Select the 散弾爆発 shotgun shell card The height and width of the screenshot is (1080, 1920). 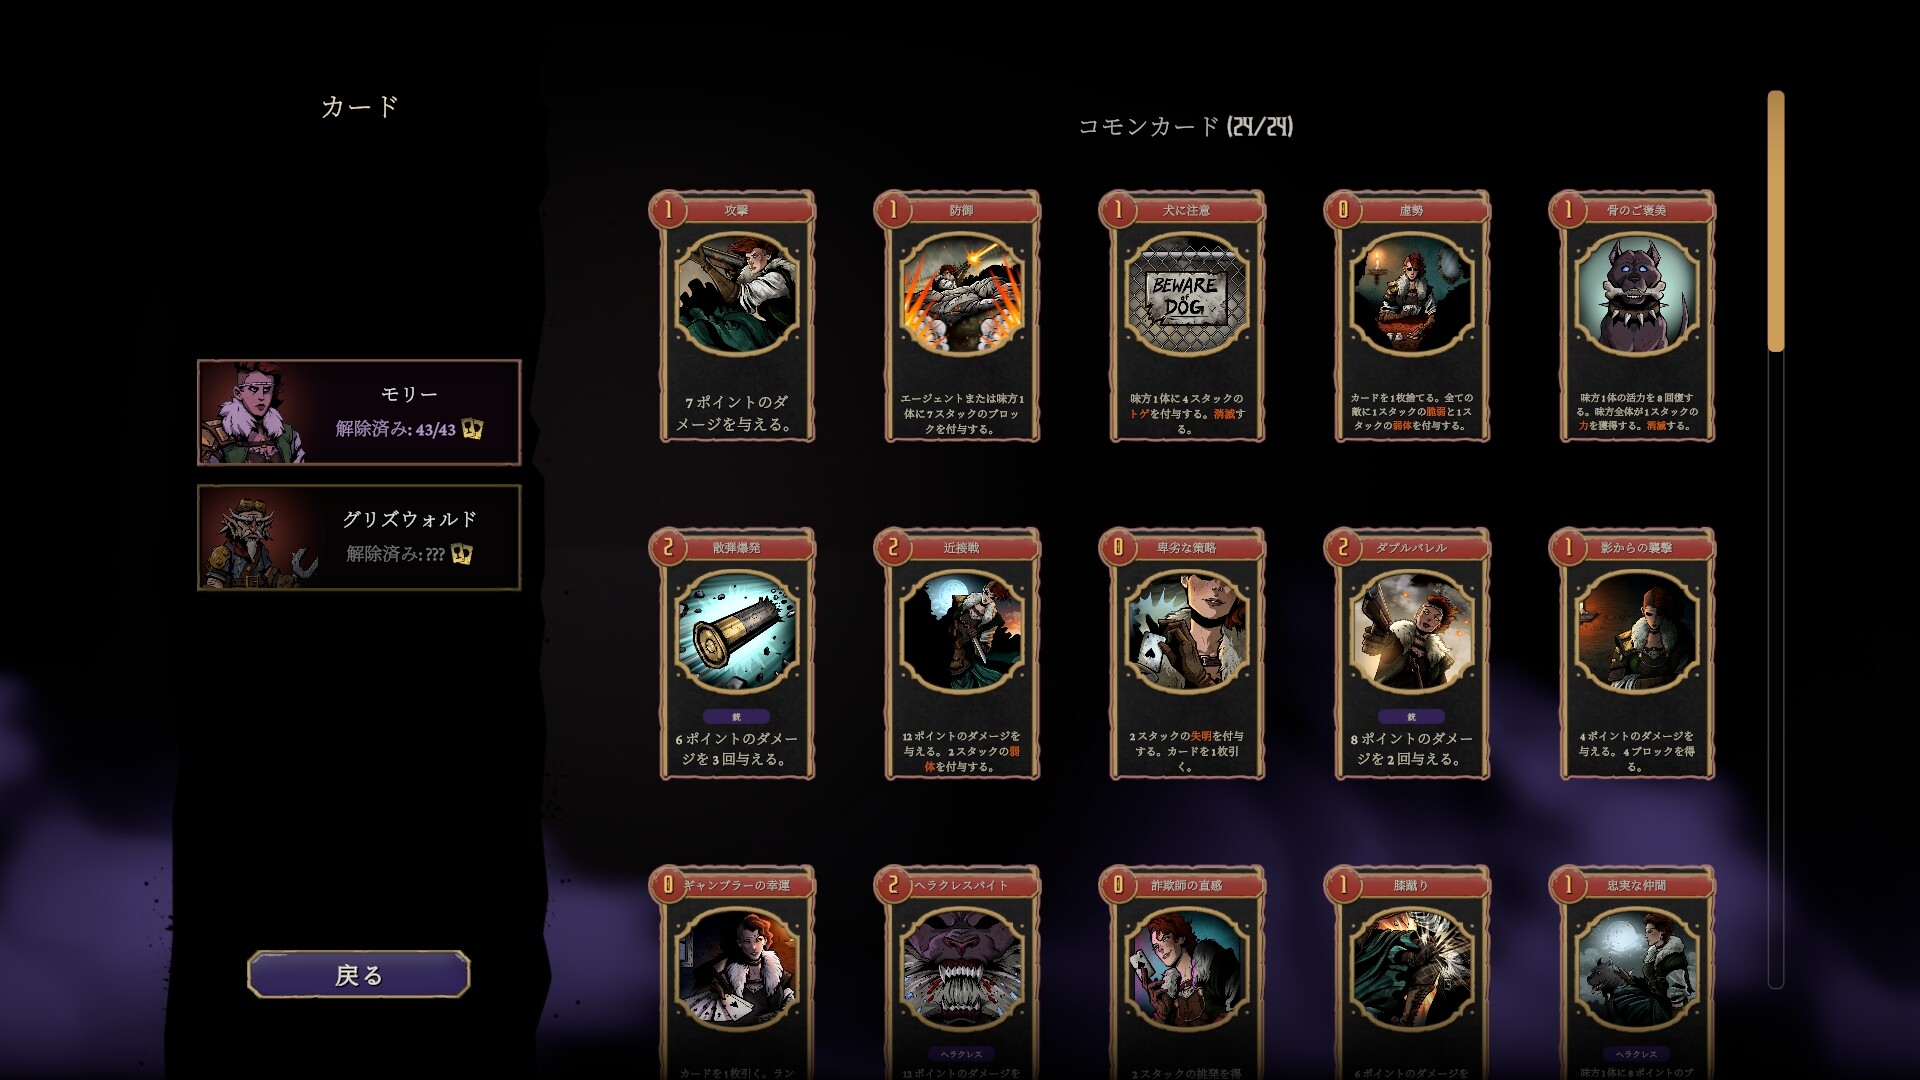(736, 654)
